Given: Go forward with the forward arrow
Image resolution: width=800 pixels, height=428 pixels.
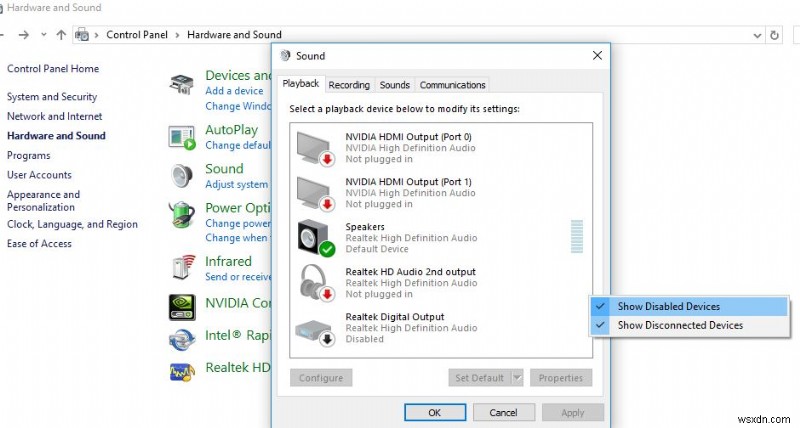Looking at the screenshot, I should [x=23, y=35].
